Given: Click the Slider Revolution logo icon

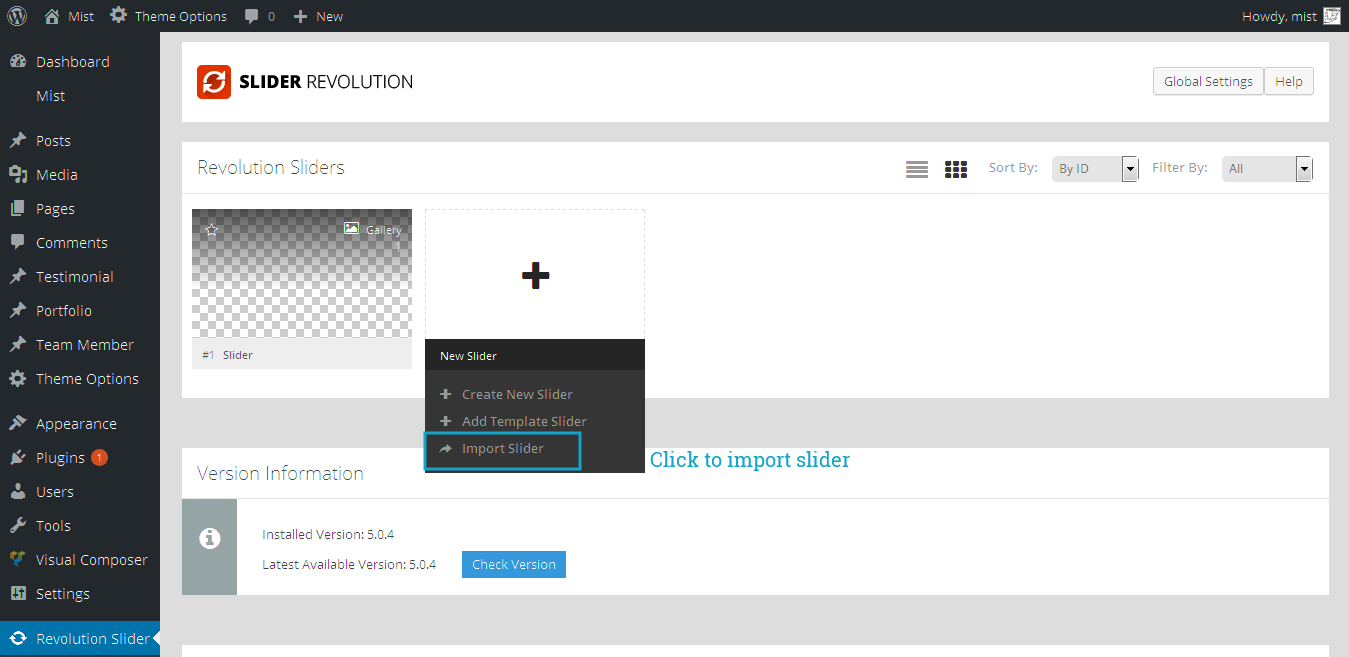Looking at the screenshot, I should click(x=214, y=82).
